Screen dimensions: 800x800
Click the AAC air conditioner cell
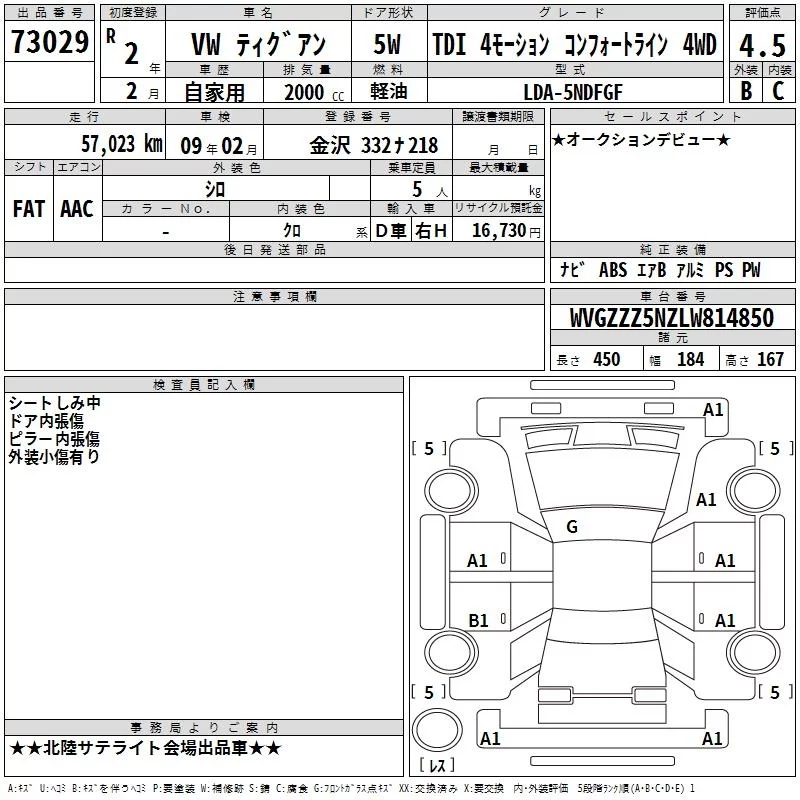(76, 208)
